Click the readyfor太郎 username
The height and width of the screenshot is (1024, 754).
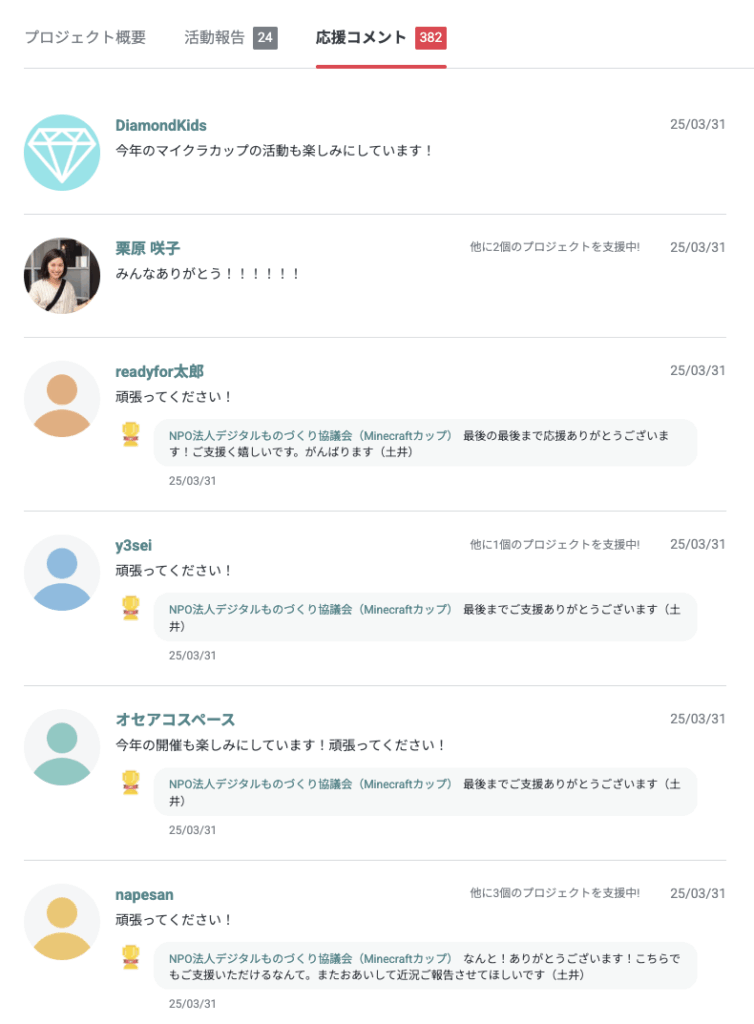160,371
